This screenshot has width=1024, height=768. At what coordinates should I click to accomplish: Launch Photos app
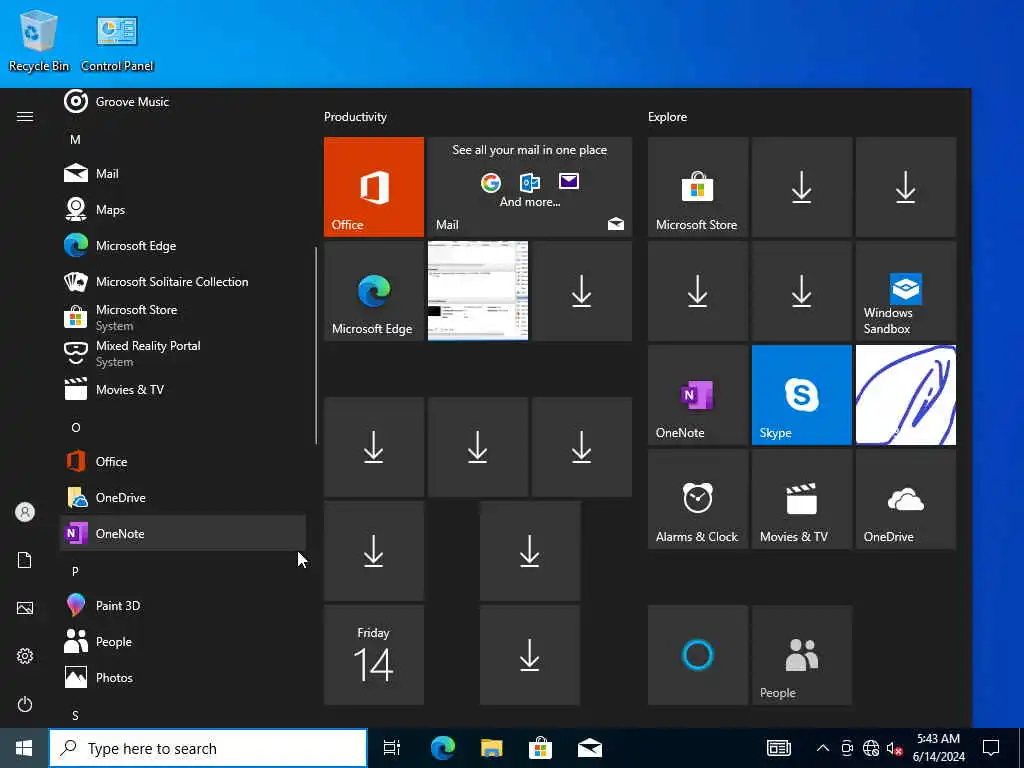(183, 677)
